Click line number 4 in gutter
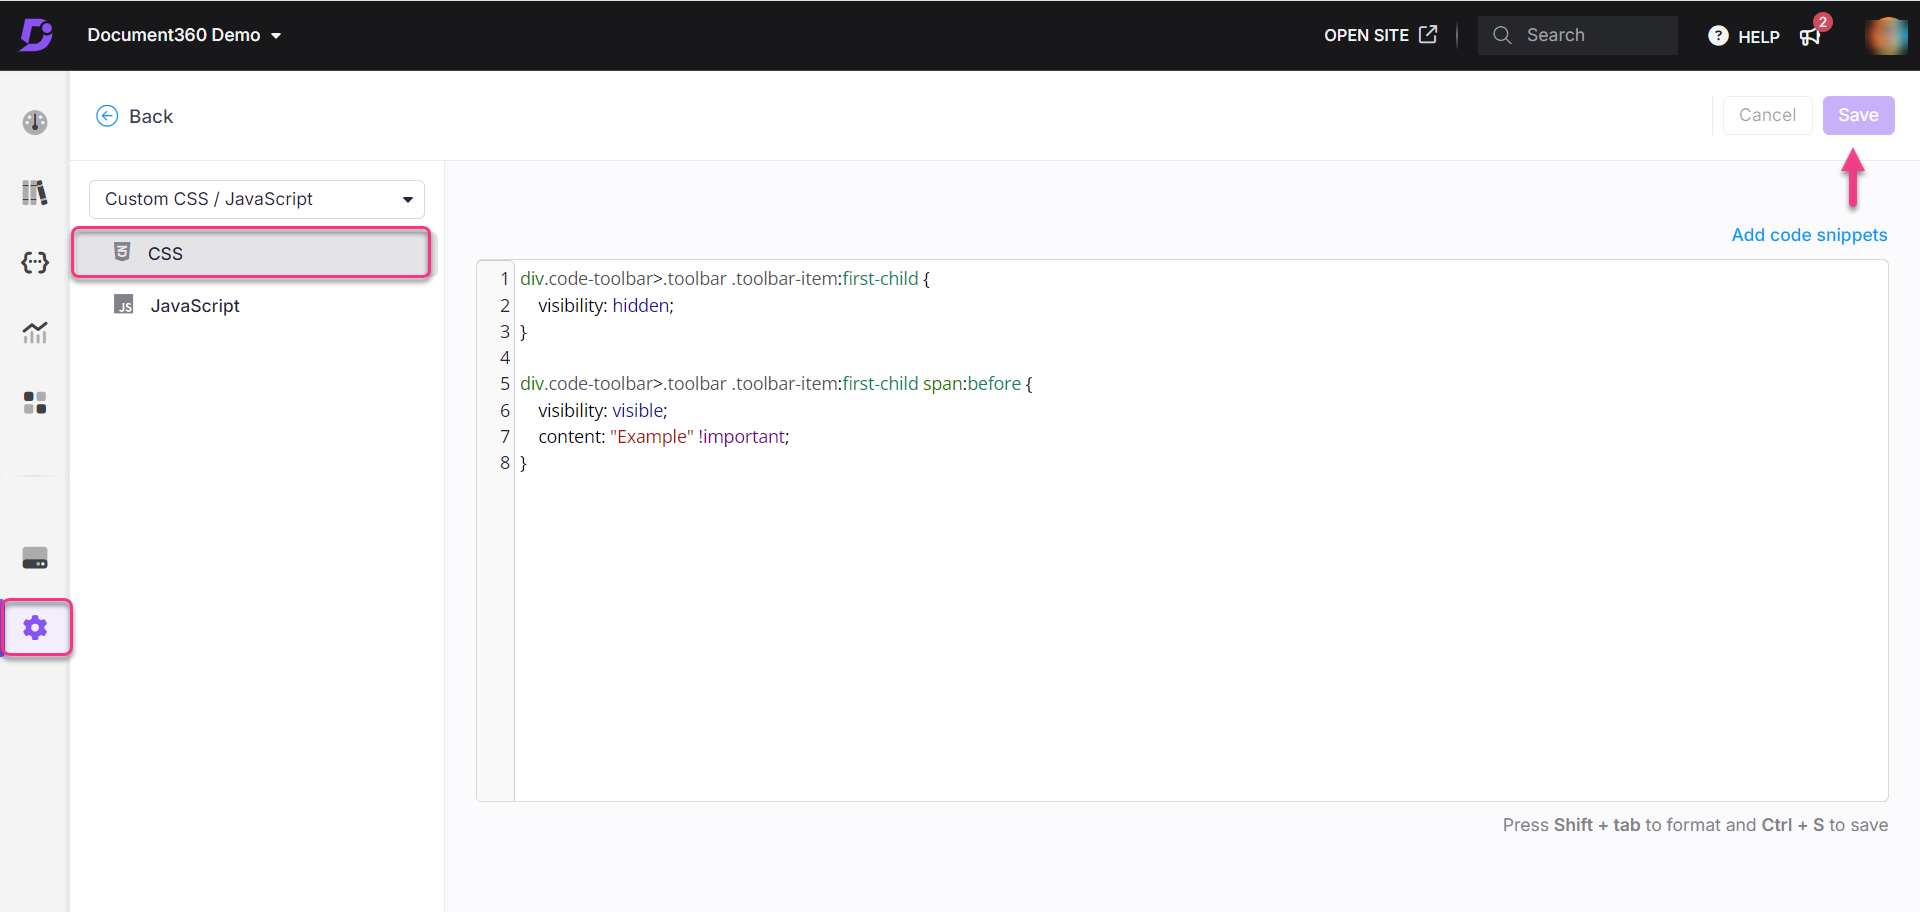1920x912 pixels. (505, 358)
